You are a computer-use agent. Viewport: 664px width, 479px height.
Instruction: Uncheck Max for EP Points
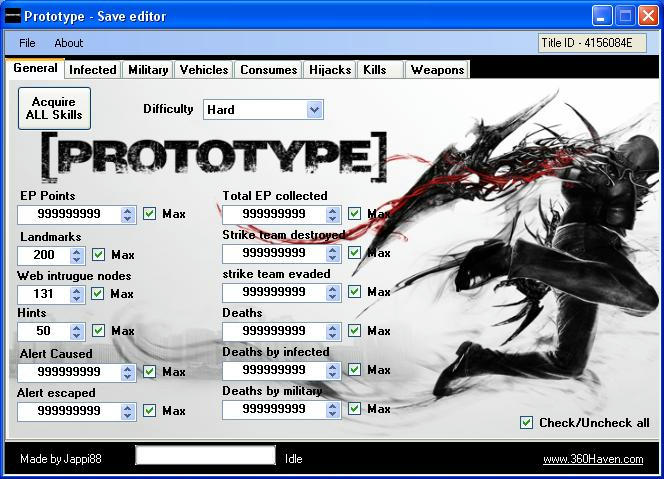(150, 214)
